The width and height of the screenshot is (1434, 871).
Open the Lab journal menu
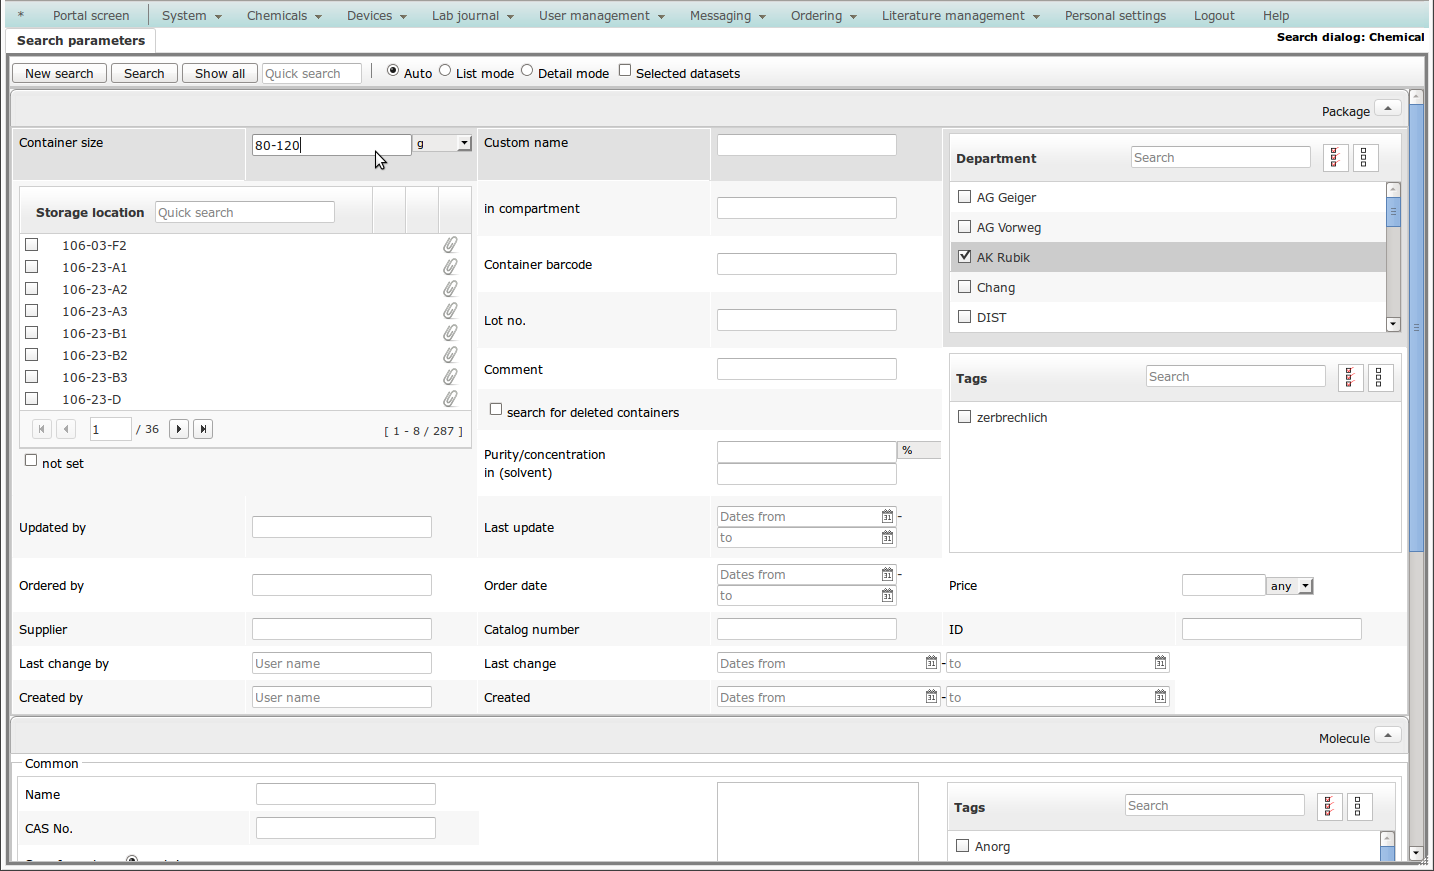[472, 16]
